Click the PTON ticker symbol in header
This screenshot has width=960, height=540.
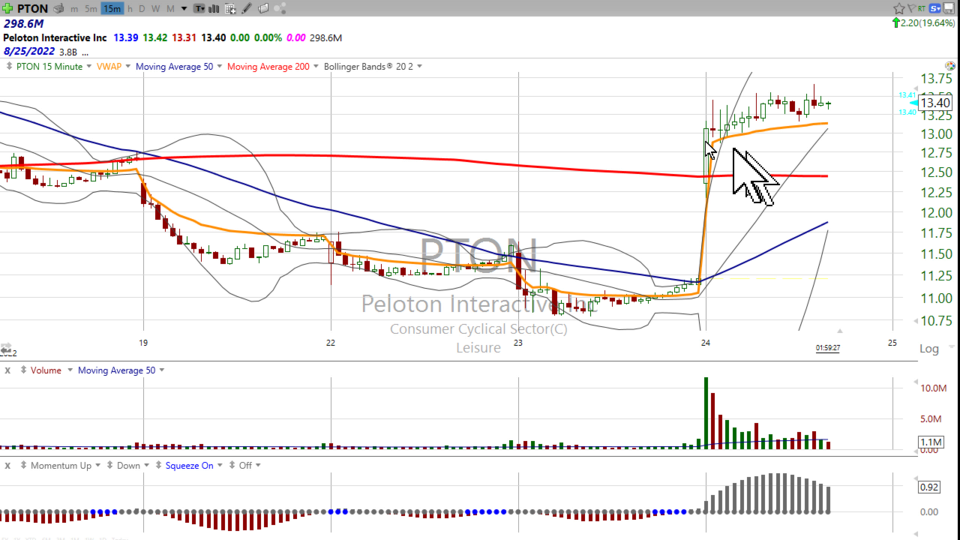(32, 9)
